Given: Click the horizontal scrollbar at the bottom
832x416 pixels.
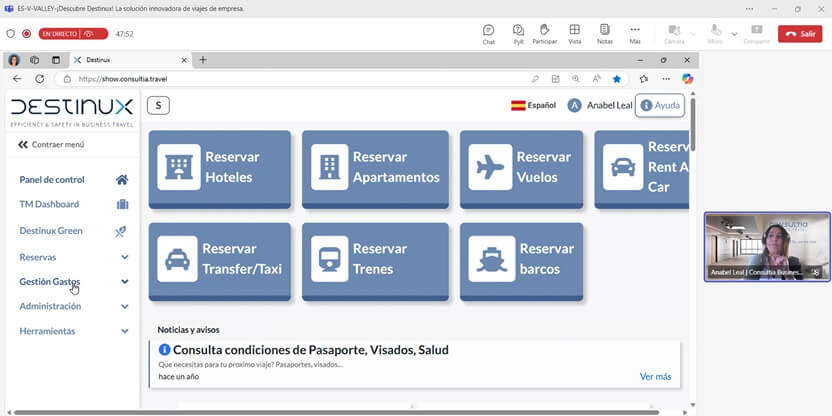Looking at the screenshot, I should pos(336,412).
